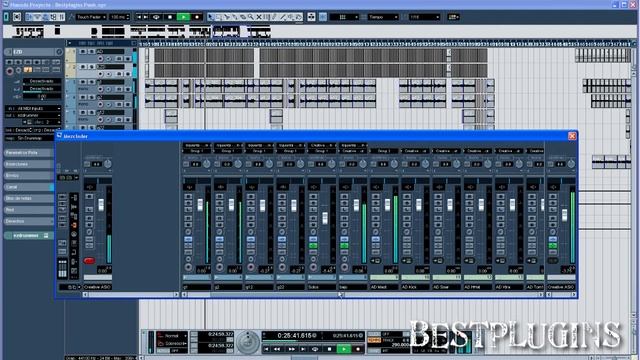The image size is (640, 360).
Task: Select the Object Selection arrow tool
Action: tap(211, 17)
